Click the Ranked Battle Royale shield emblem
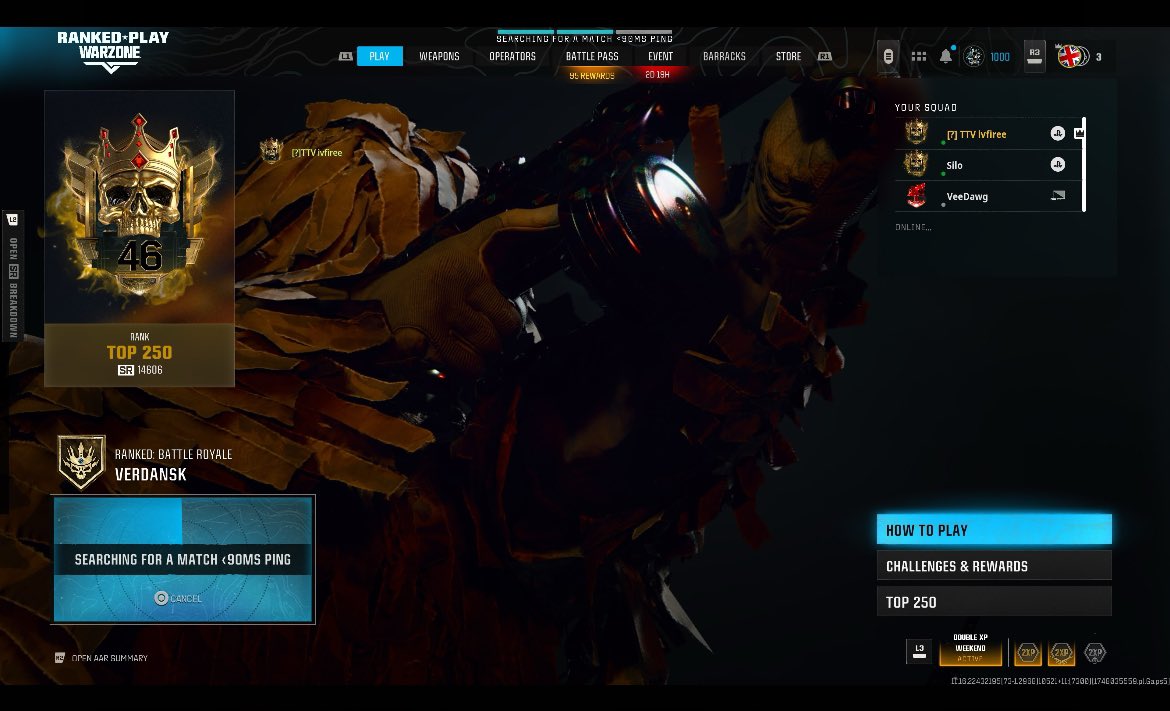This screenshot has height=711, width=1170. [81, 463]
